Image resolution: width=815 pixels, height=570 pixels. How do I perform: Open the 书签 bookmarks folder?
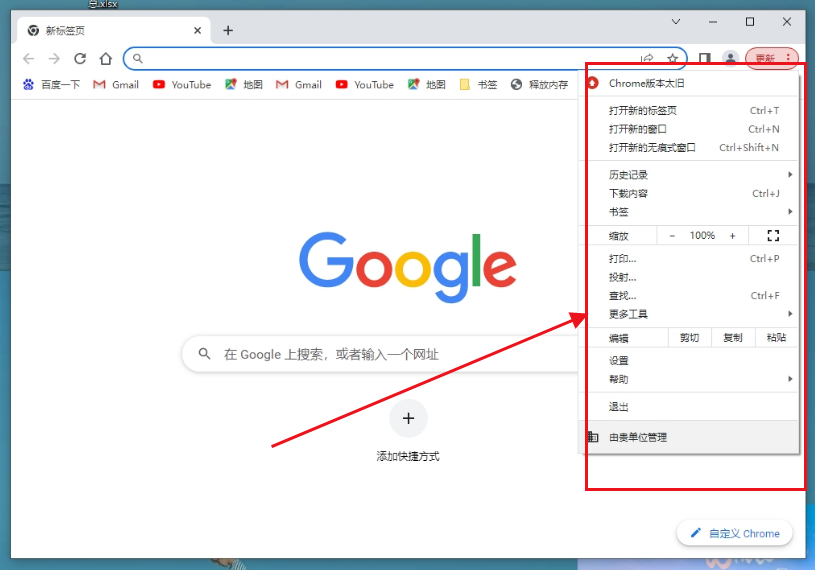(479, 84)
